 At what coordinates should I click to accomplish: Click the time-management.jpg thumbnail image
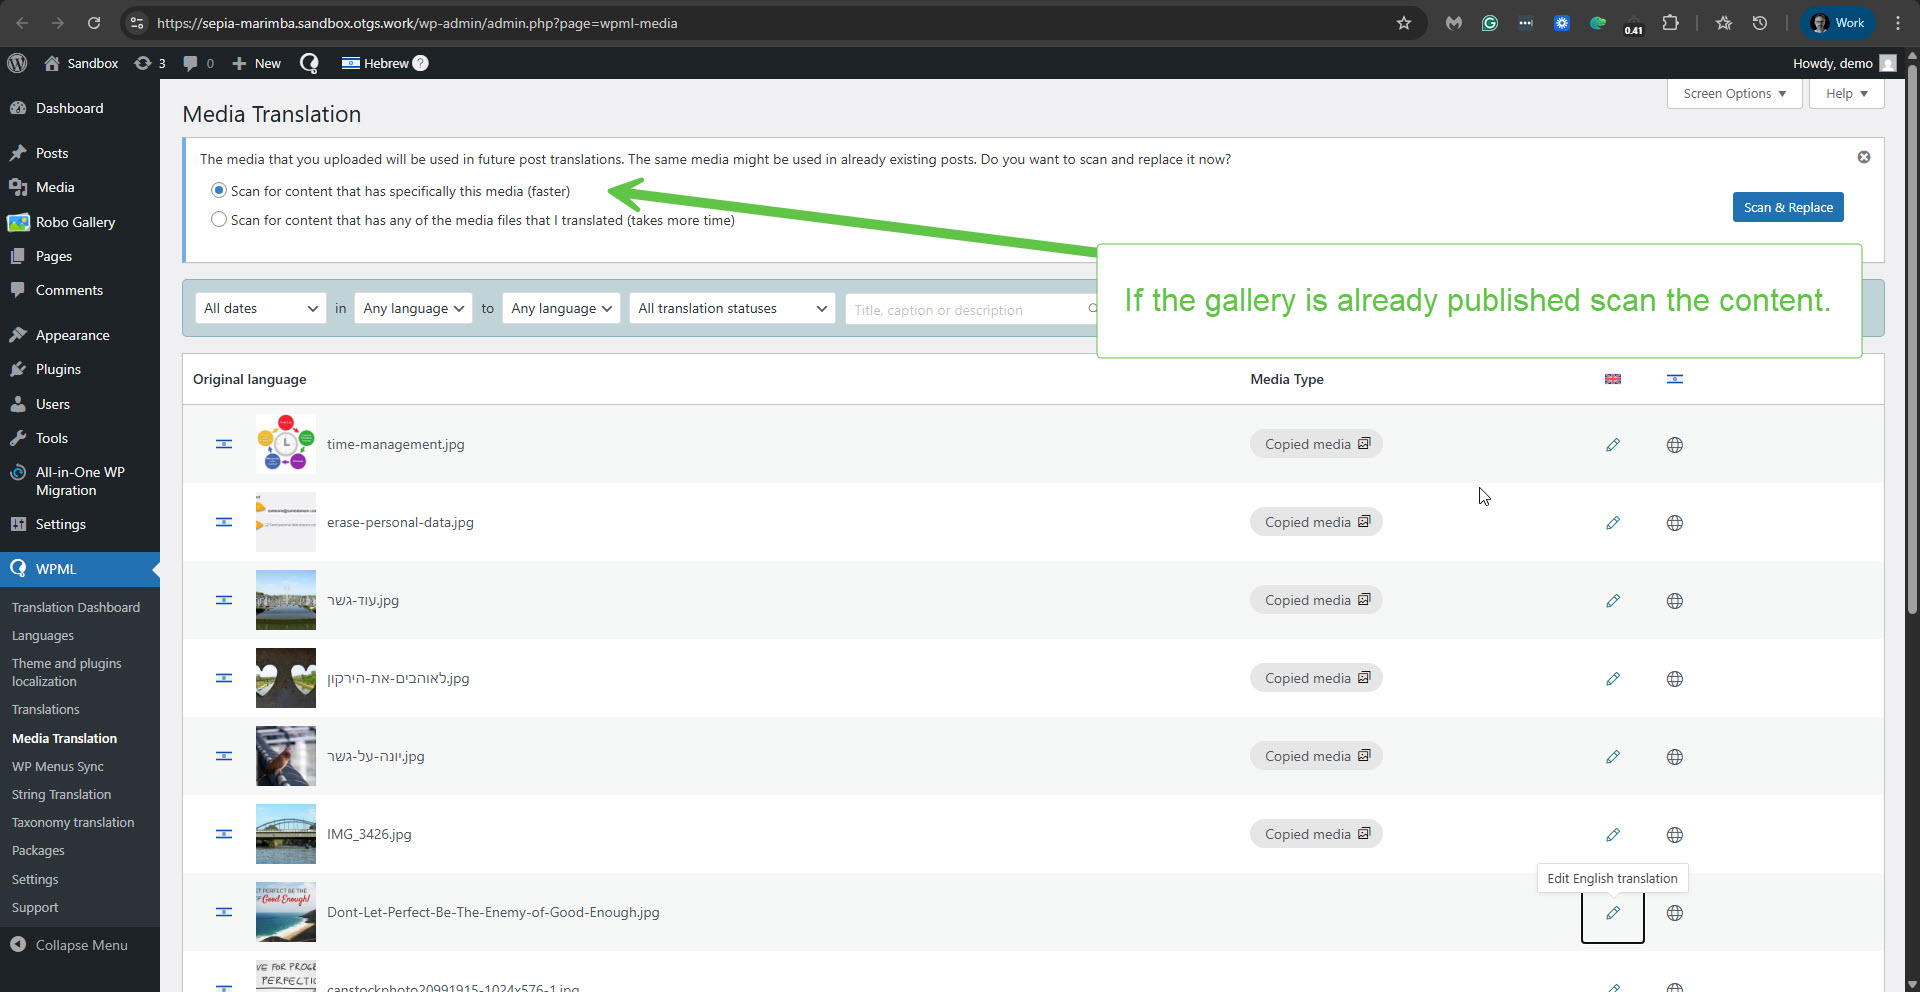(286, 444)
